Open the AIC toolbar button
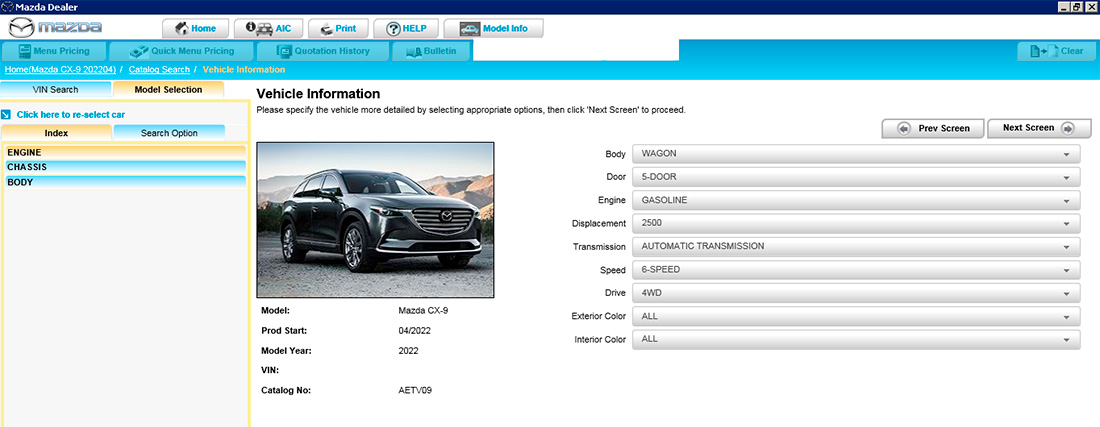Screen dimensions: 1100x427 [x=267, y=29]
